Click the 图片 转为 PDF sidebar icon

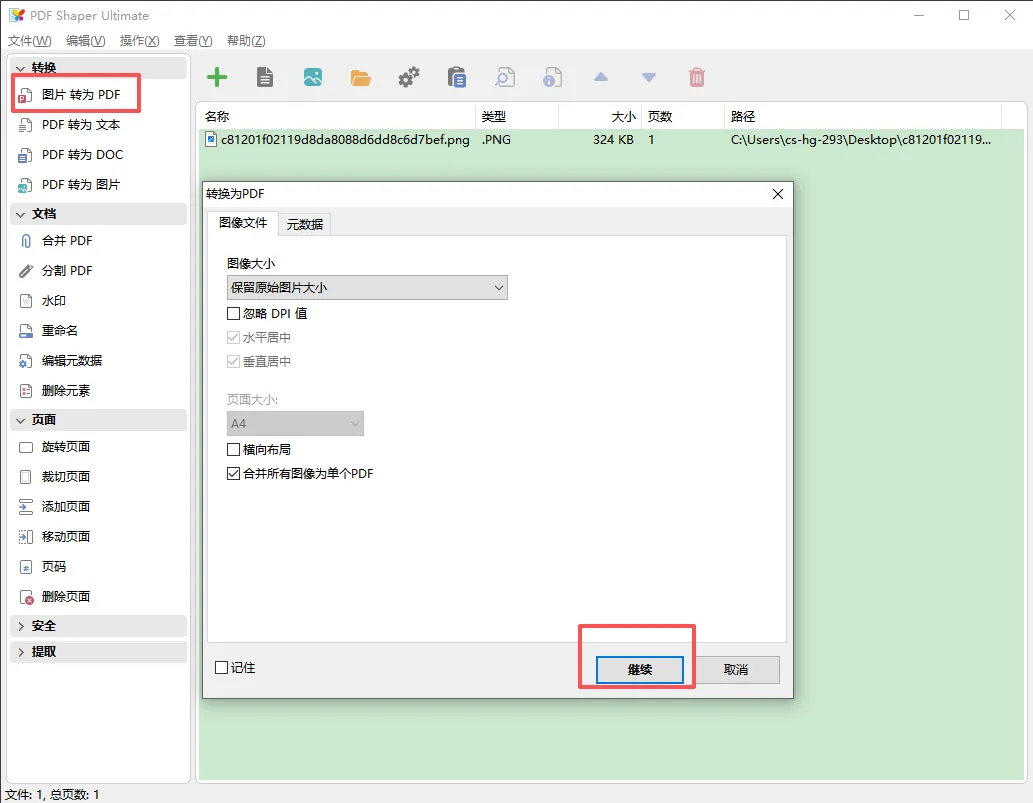point(25,96)
